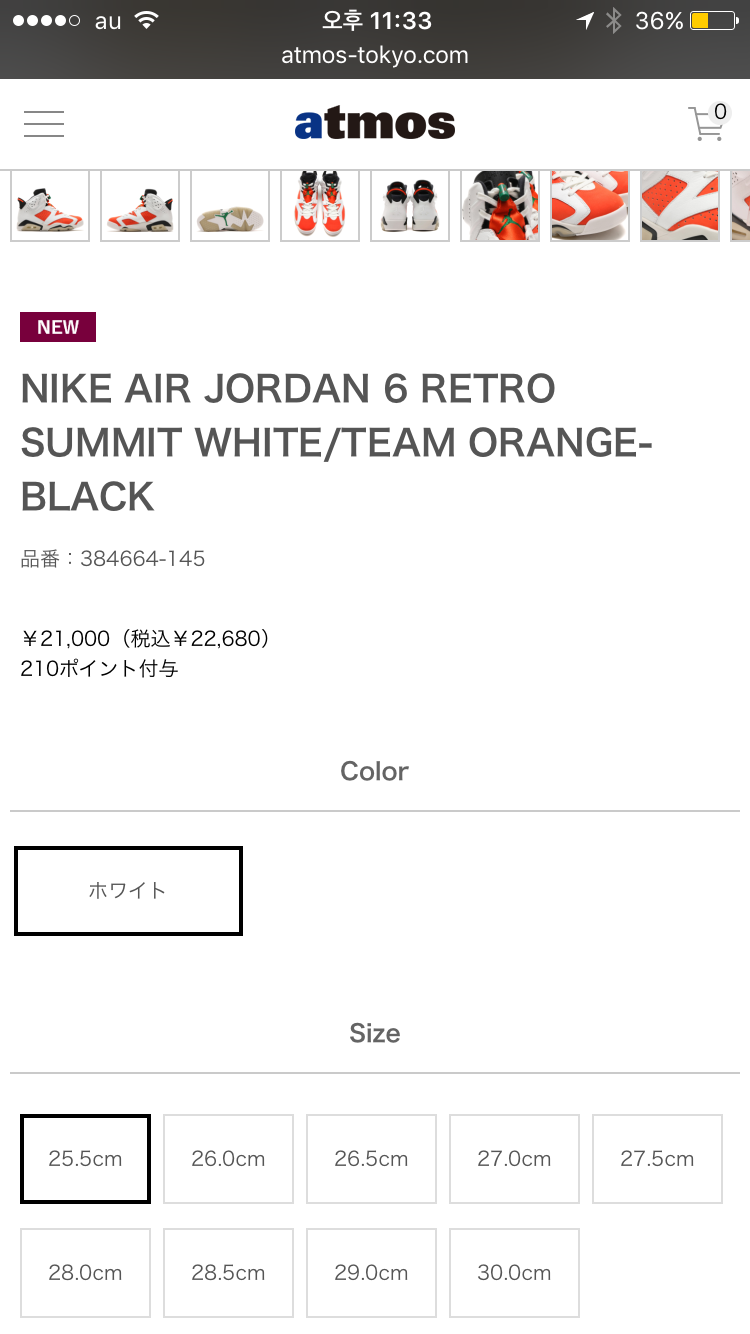The height and width of the screenshot is (1334, 750).
Task: Choose size 26.0cm
Action: coord(228,1159)
